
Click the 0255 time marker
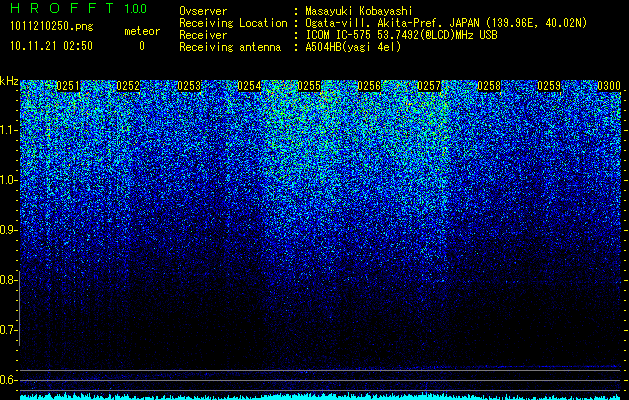(309, 86)
